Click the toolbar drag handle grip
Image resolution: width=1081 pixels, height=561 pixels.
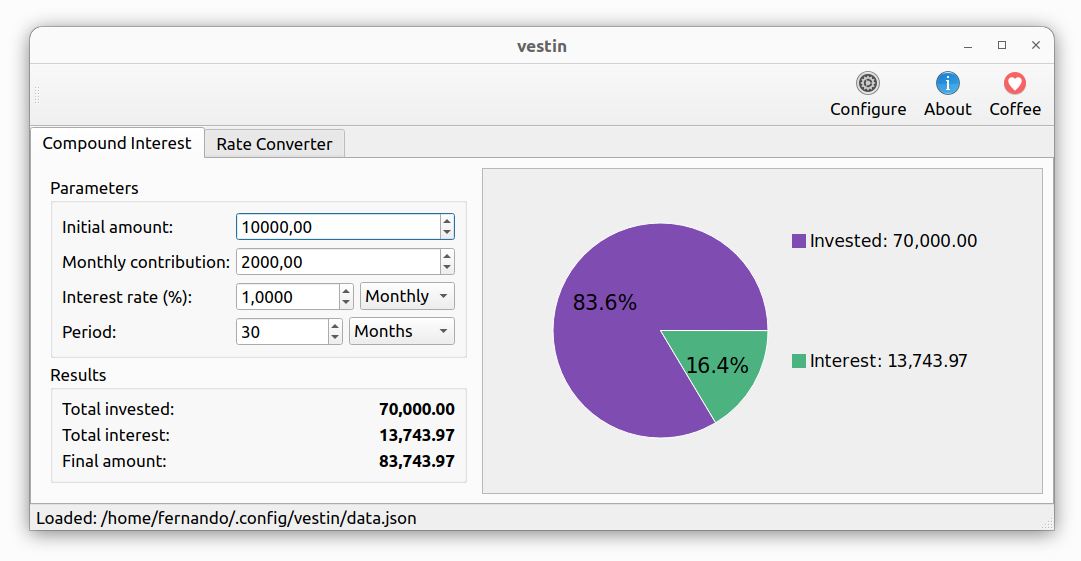pos(37,95)
